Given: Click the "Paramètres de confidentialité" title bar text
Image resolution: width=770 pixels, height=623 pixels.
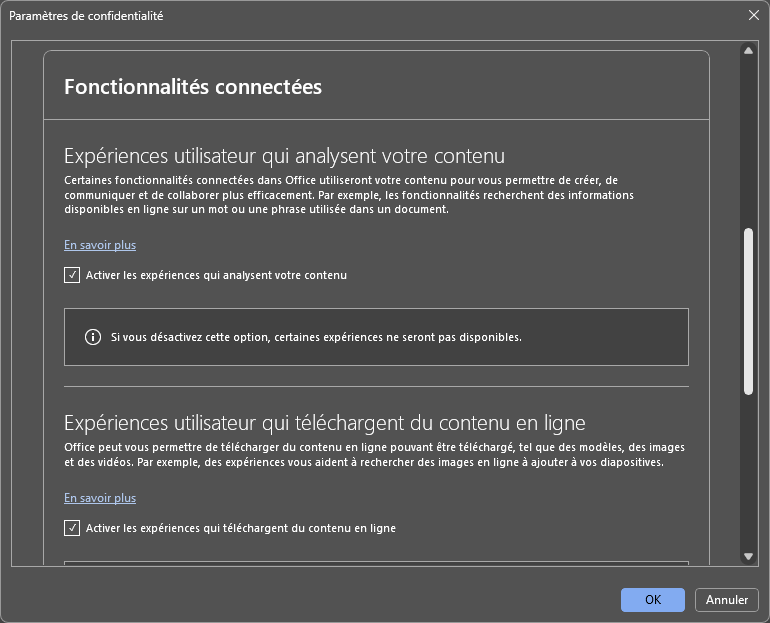Looking at the screenshot, I should (x=86, y=16).
